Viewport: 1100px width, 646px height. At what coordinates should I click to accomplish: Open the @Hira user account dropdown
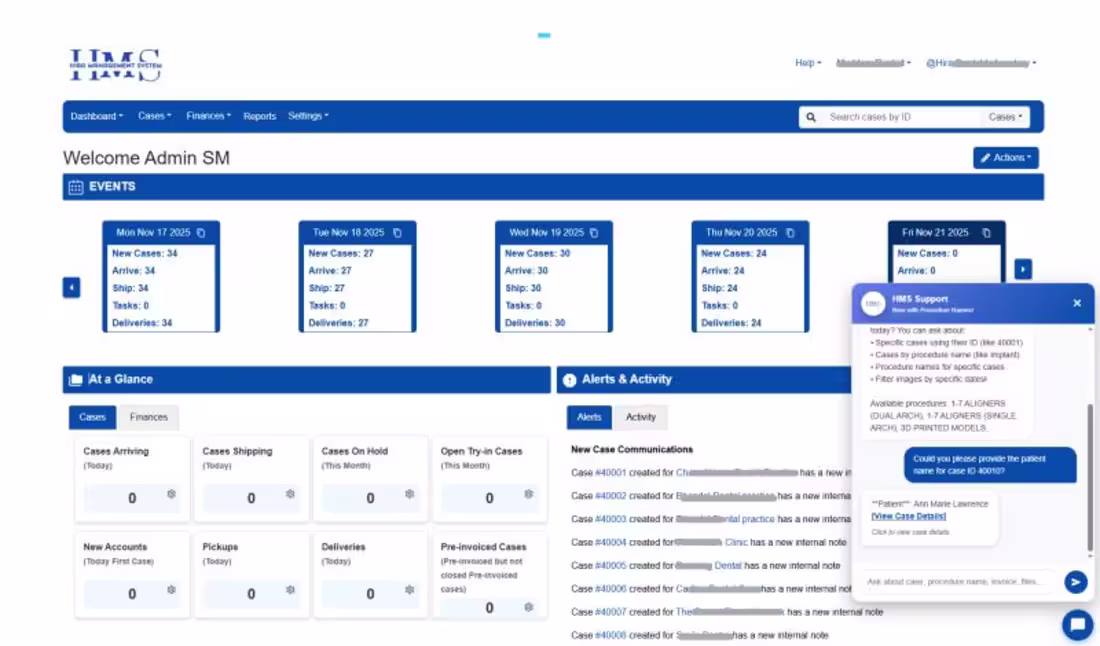click(x=981, y=63)
